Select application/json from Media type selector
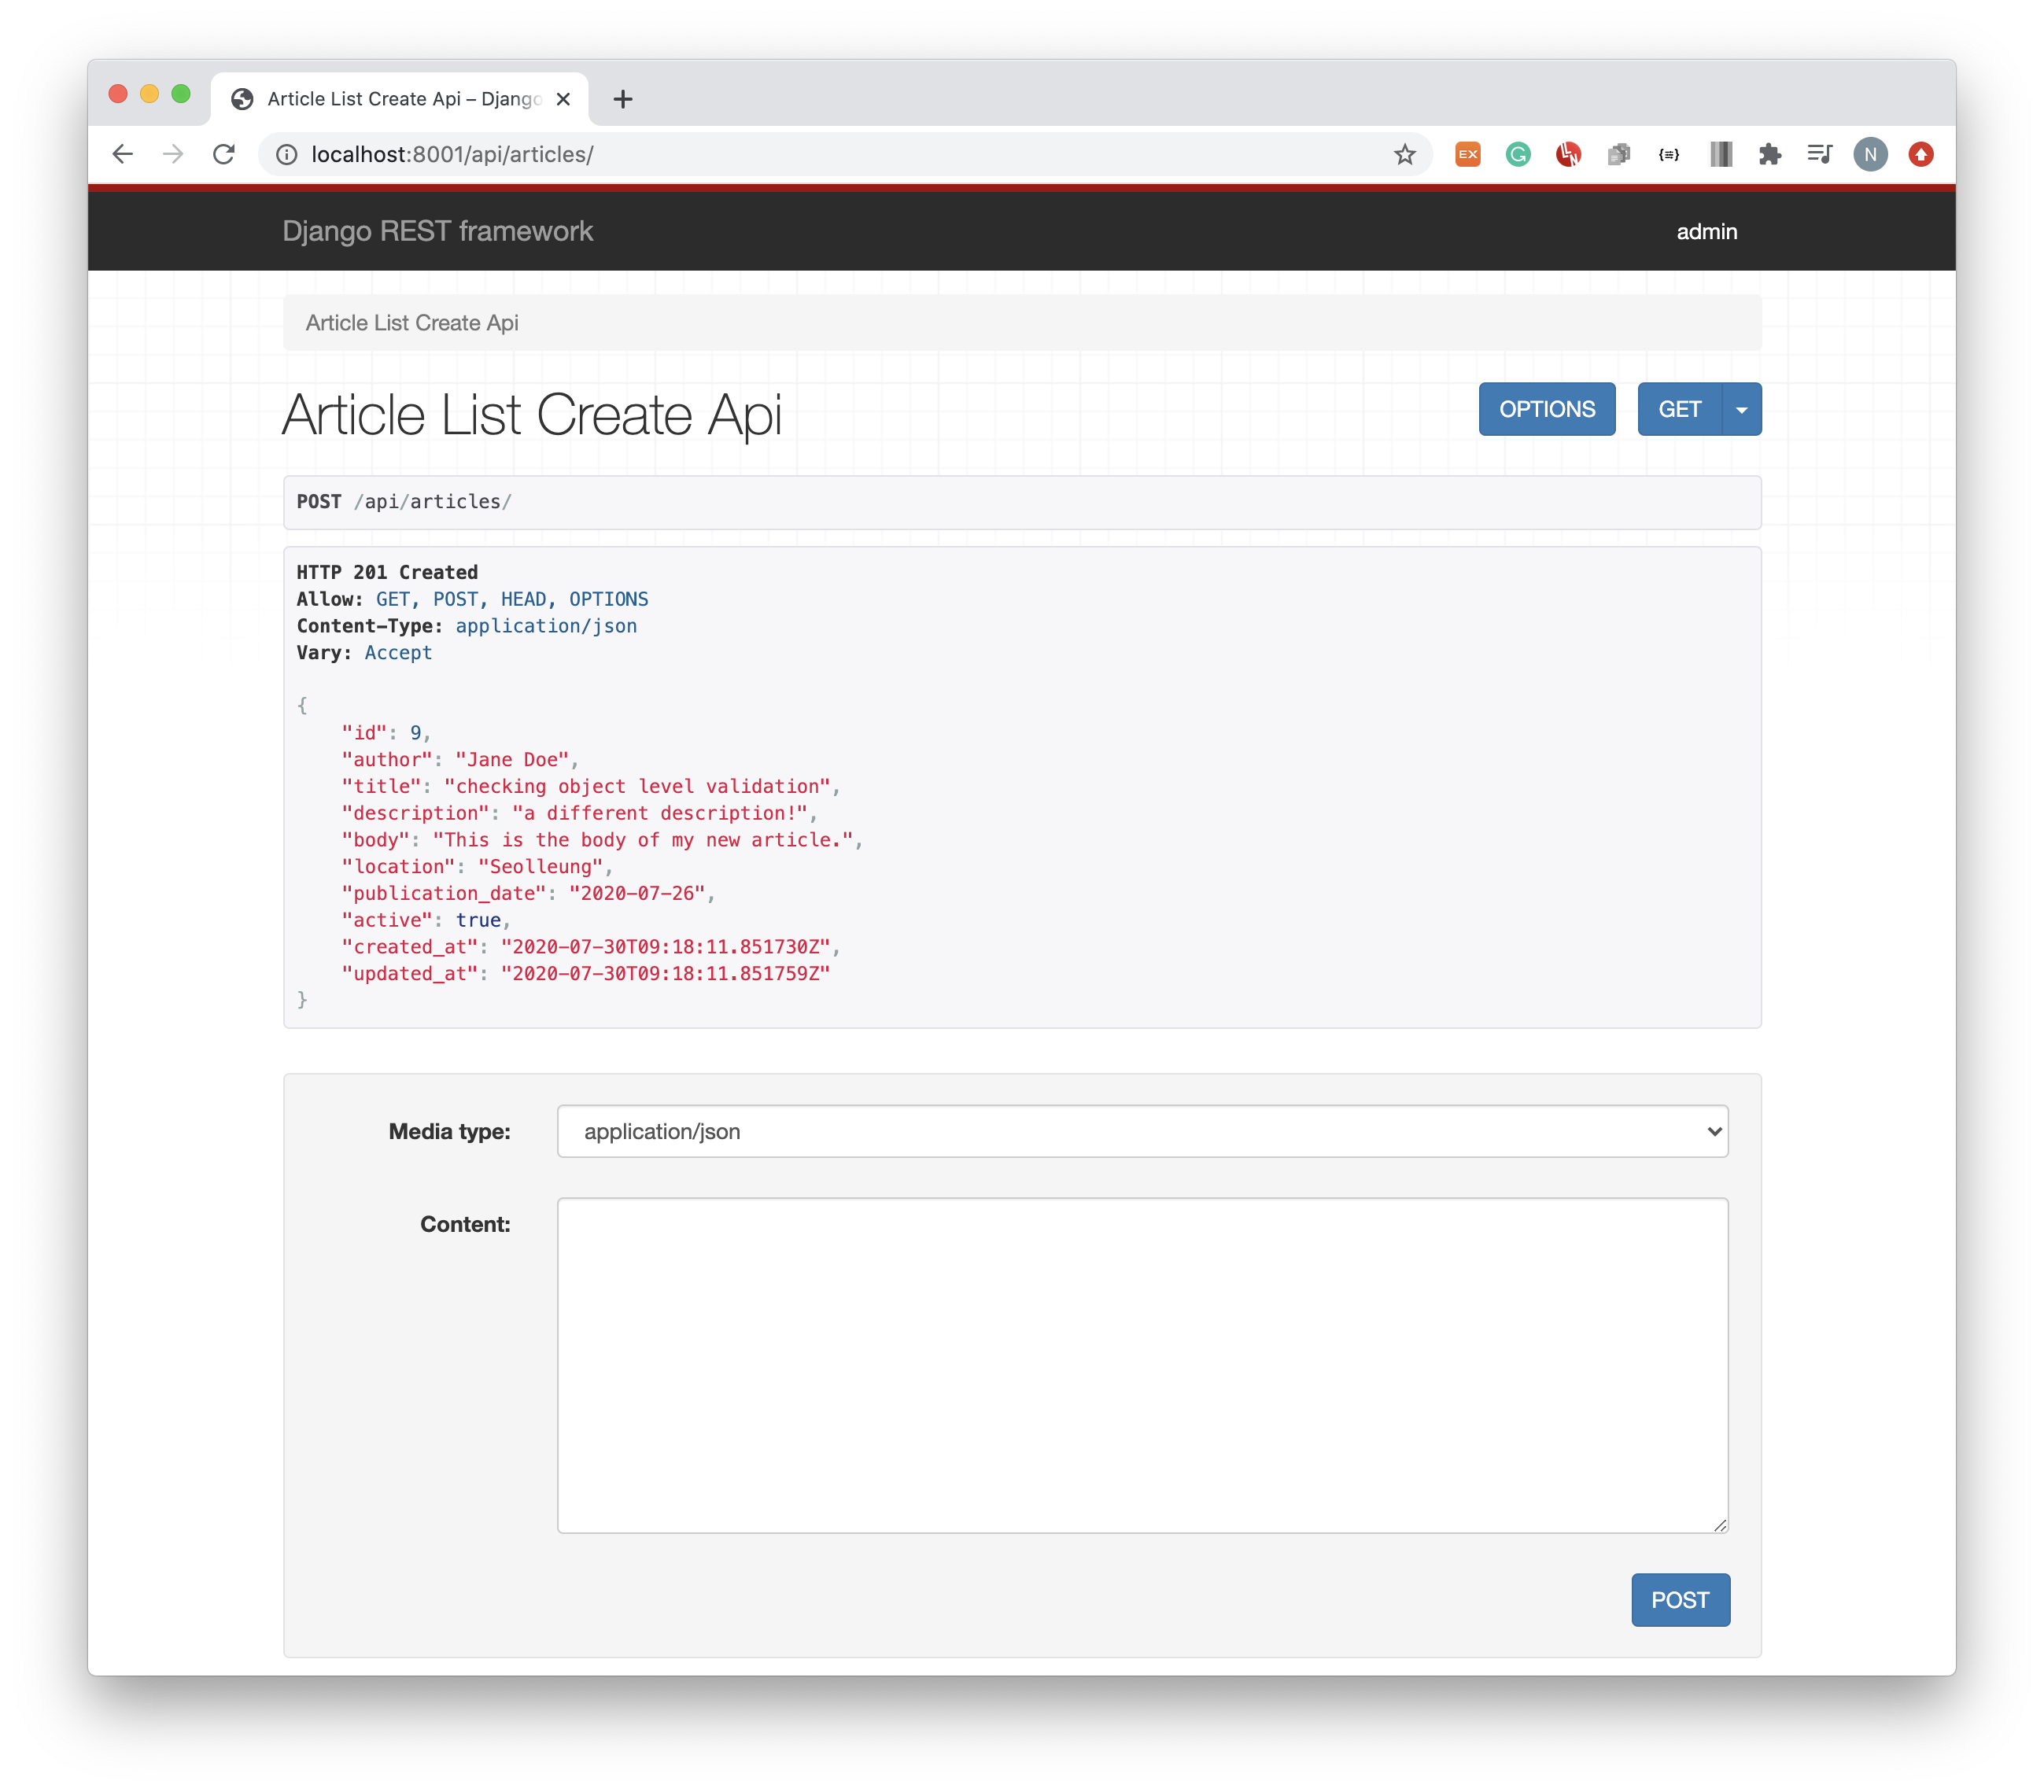 coord(1141,1131)
